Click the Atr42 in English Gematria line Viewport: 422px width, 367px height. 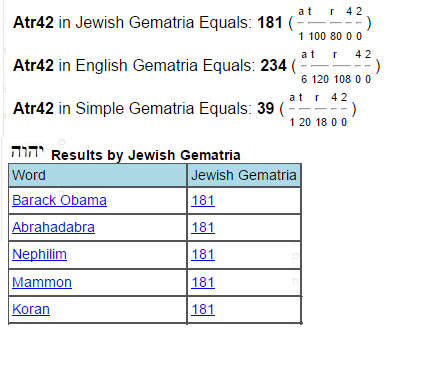tap(196, 65)
